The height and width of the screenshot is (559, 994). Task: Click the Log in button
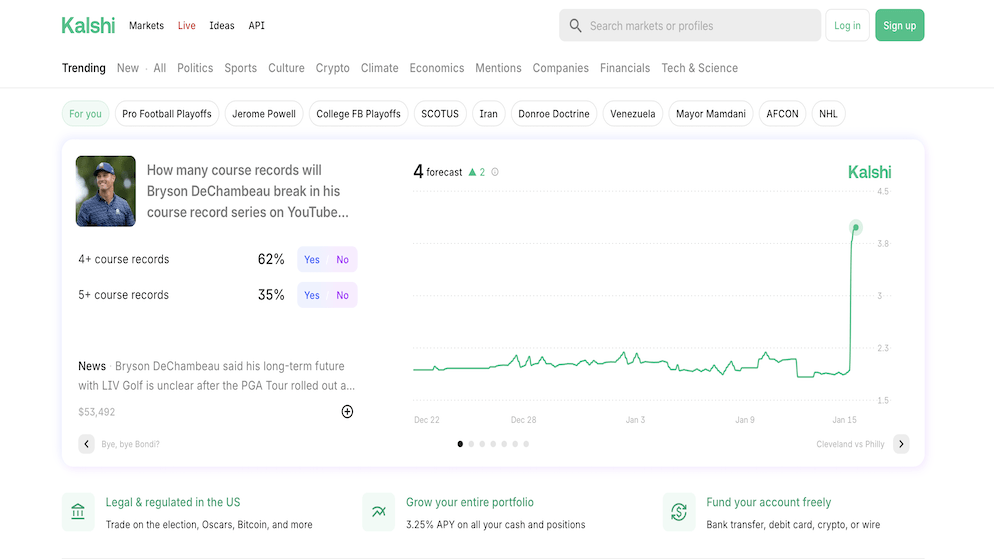point(847,25)
